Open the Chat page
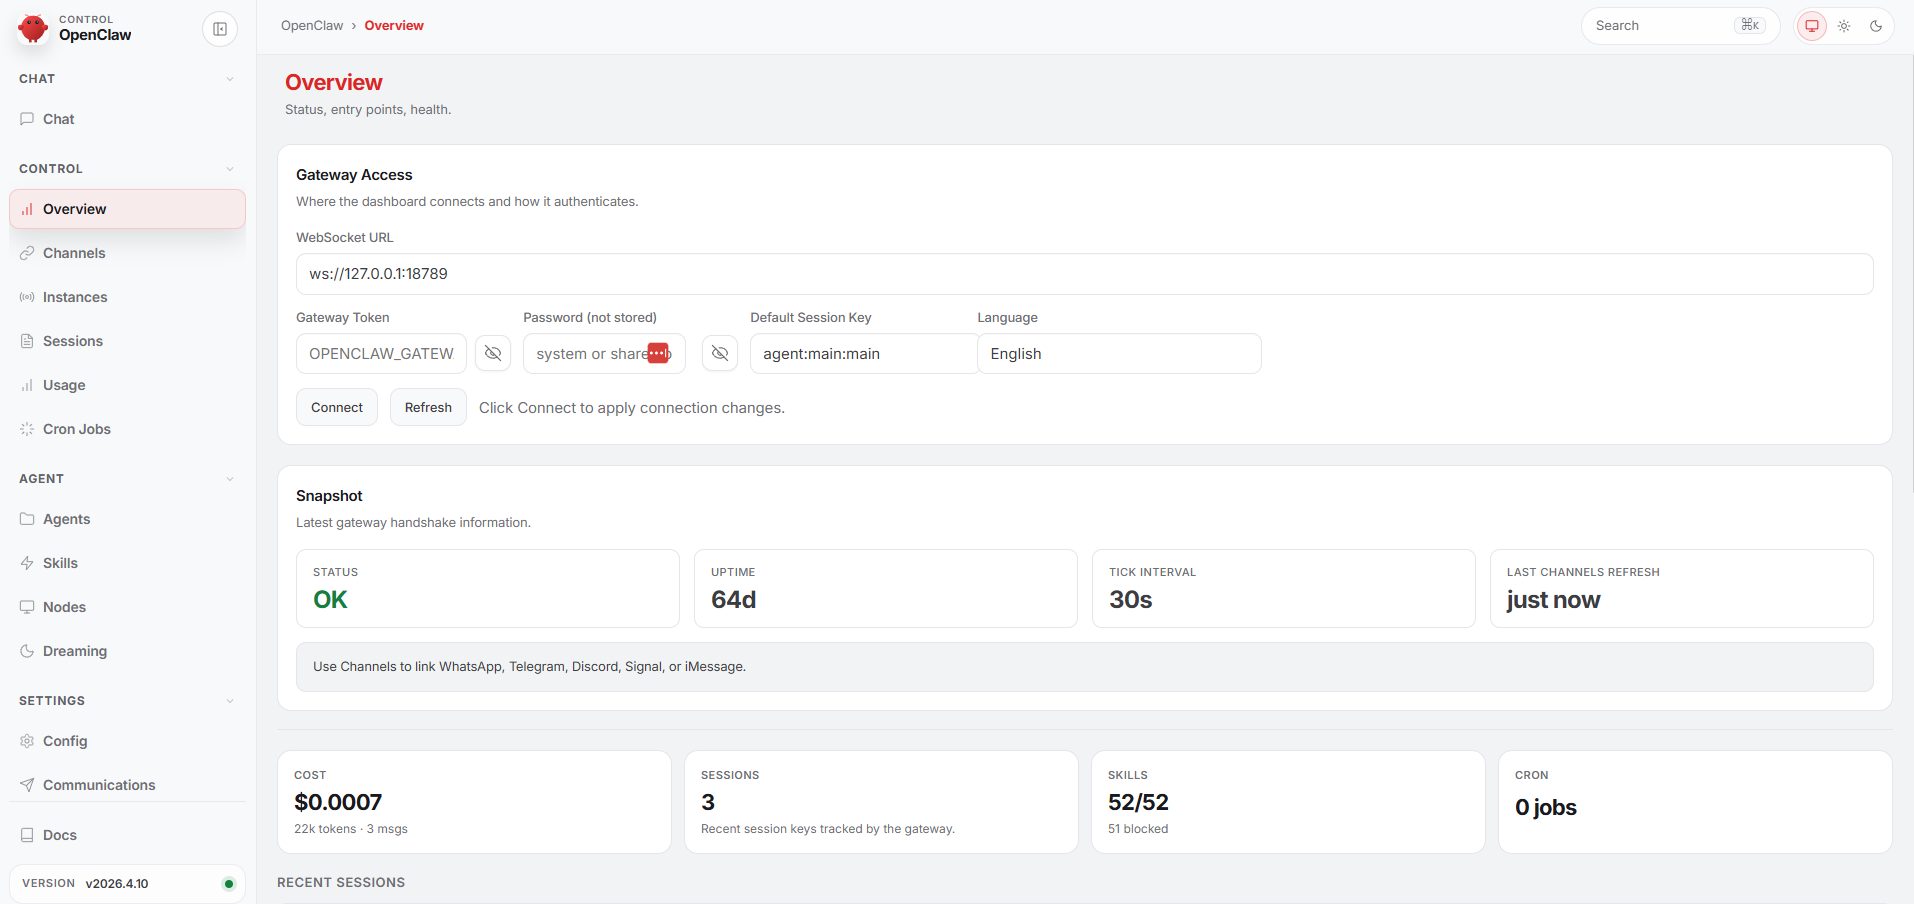1914x904 pixels. [x=127, y=119]
